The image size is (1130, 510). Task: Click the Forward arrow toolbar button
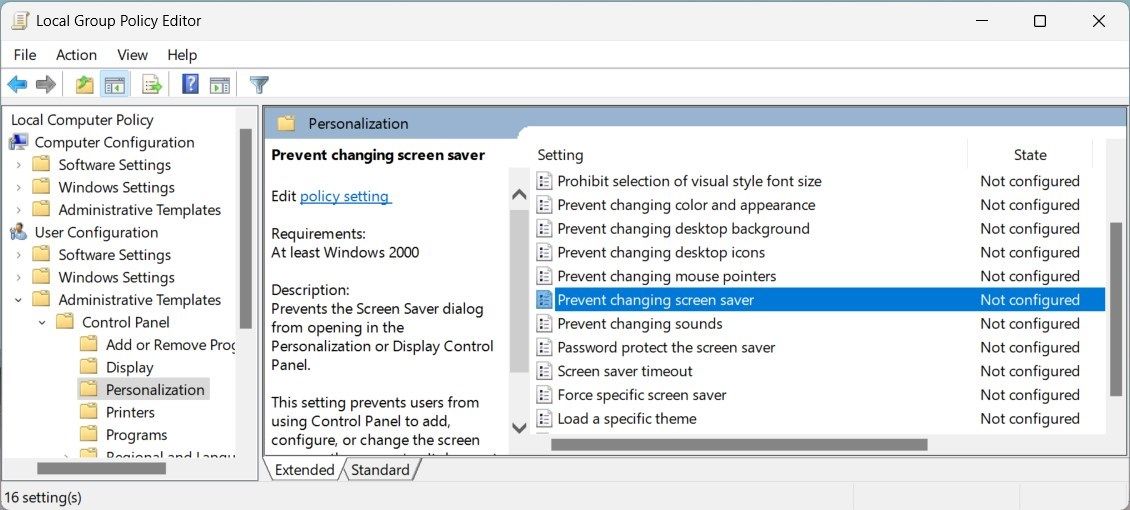tap(45, 85)
